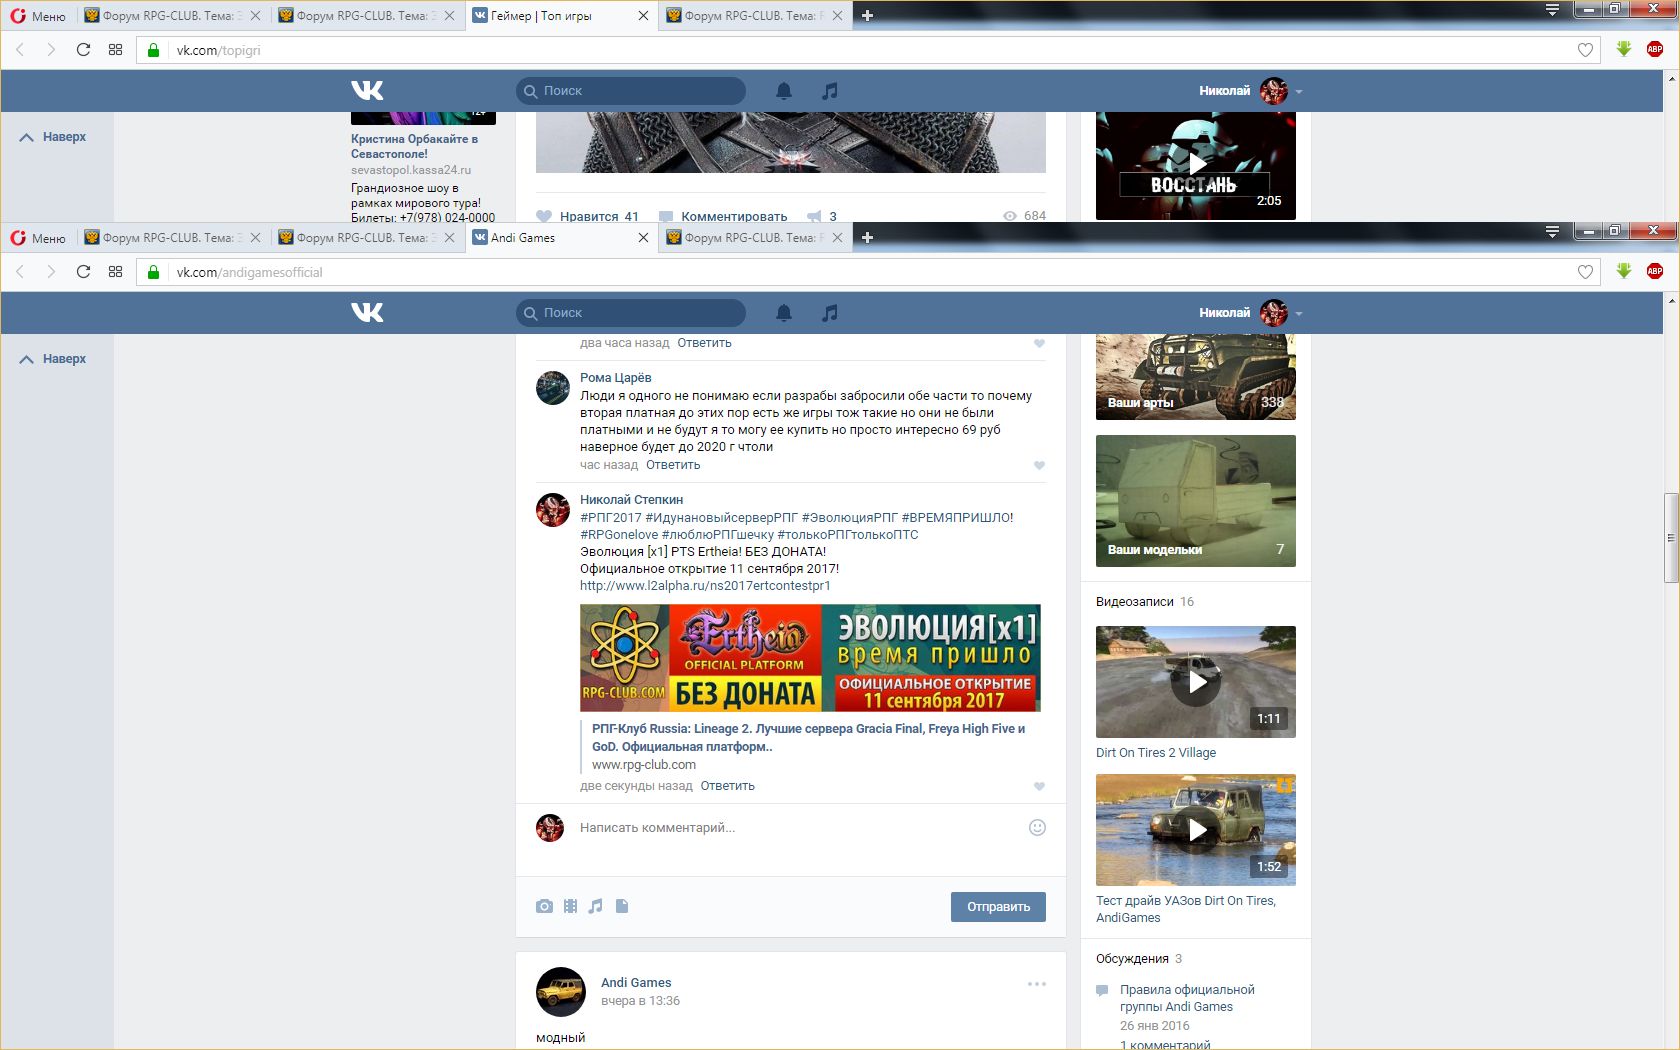
Task: Open the ABP adblock extension icon in the front window
Action: click(1655, 271)
